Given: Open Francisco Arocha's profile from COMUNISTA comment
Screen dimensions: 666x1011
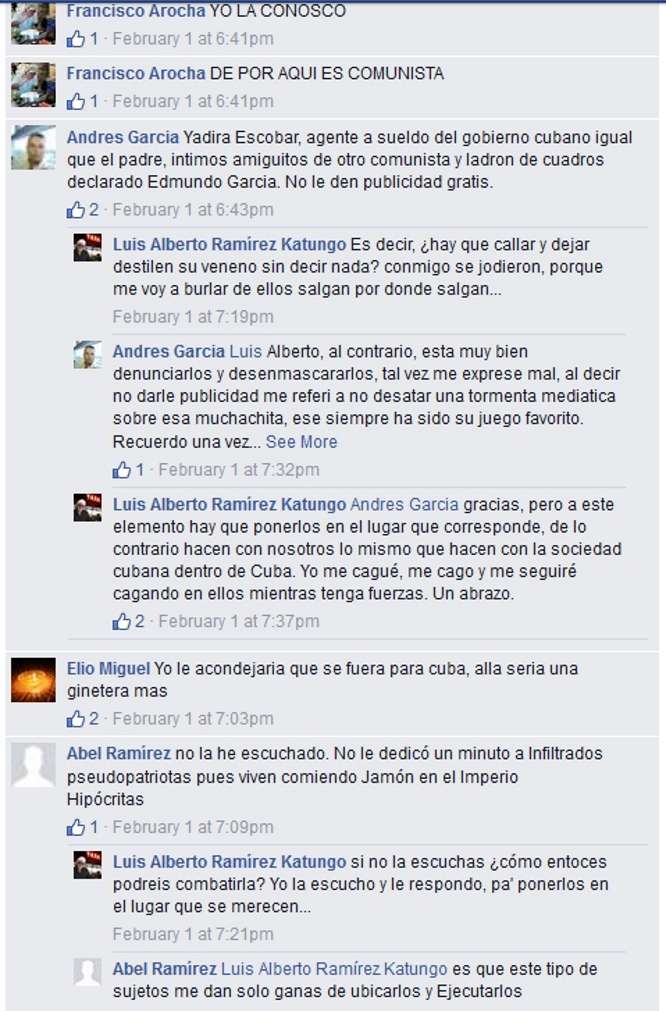Looking at the screenshot, I should [x=136, y=74].
